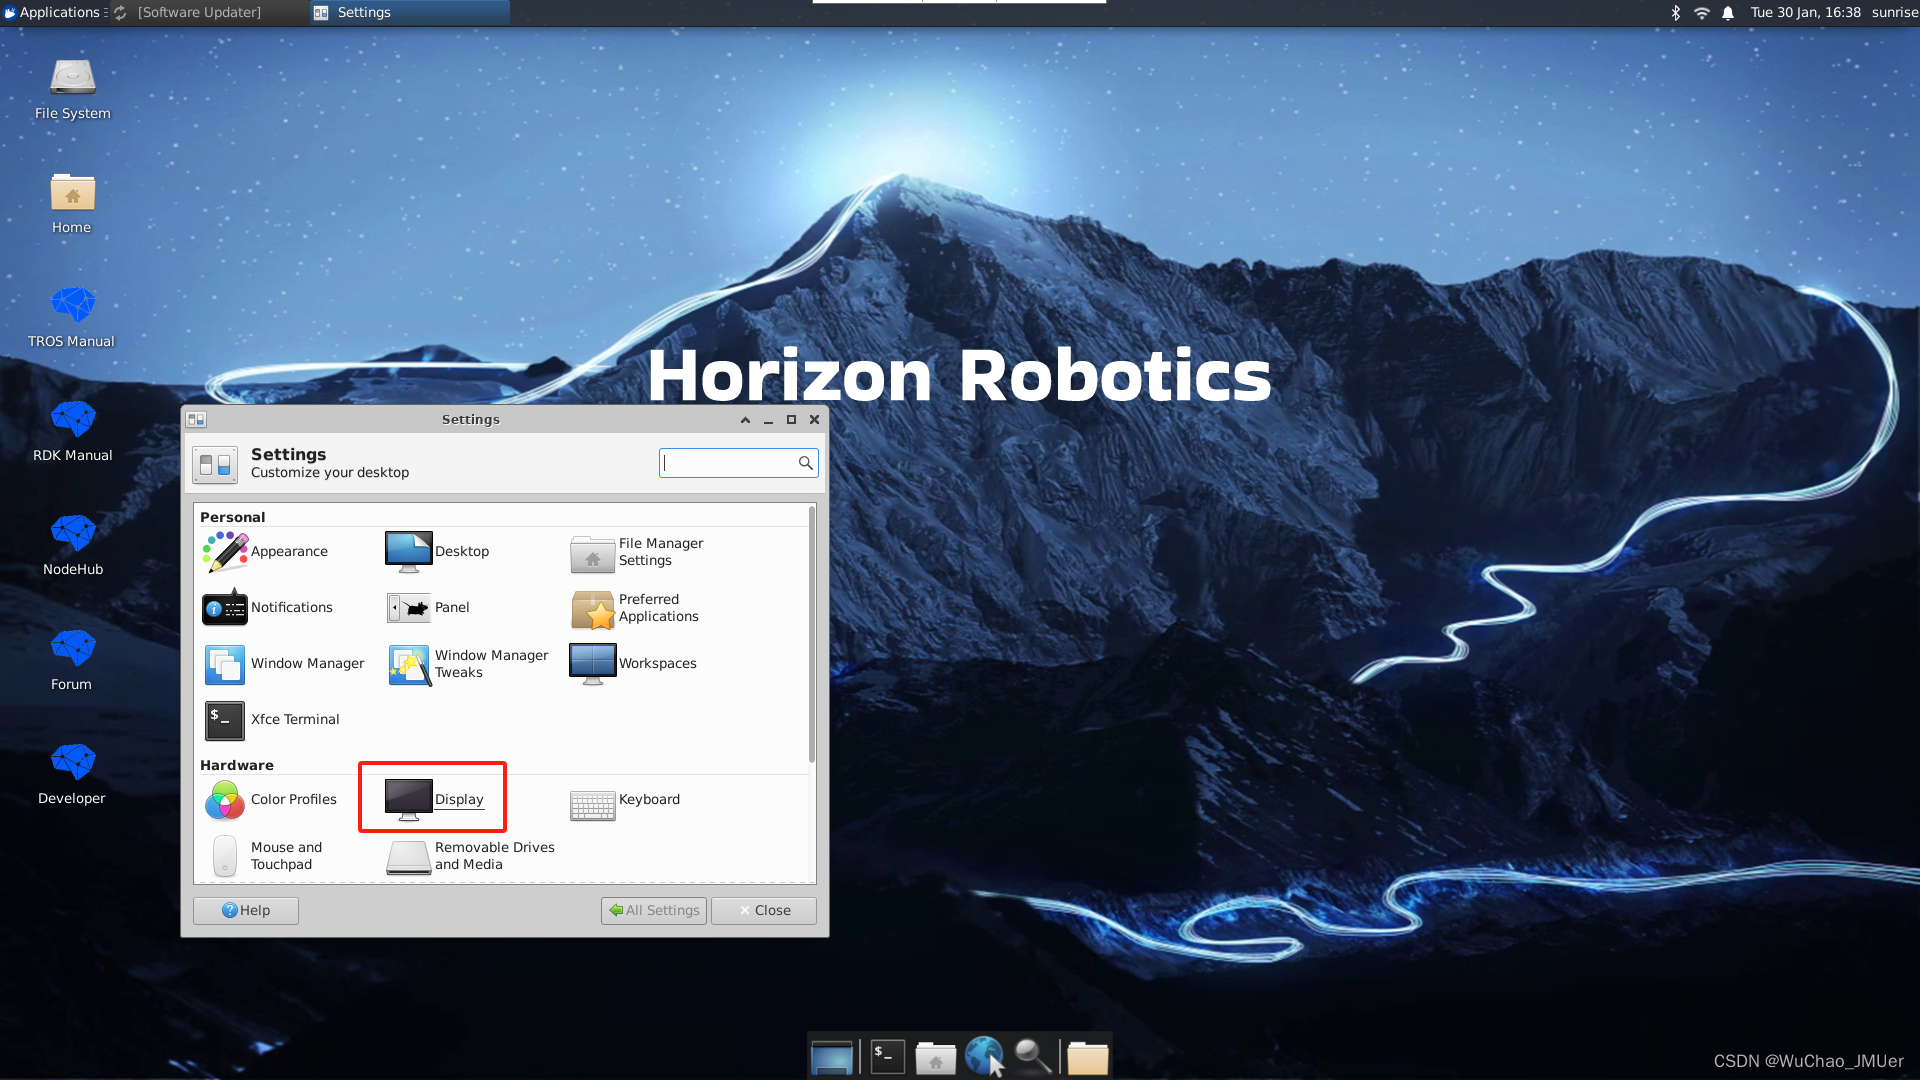Open the Desktop settings

(x=438, y=551)
